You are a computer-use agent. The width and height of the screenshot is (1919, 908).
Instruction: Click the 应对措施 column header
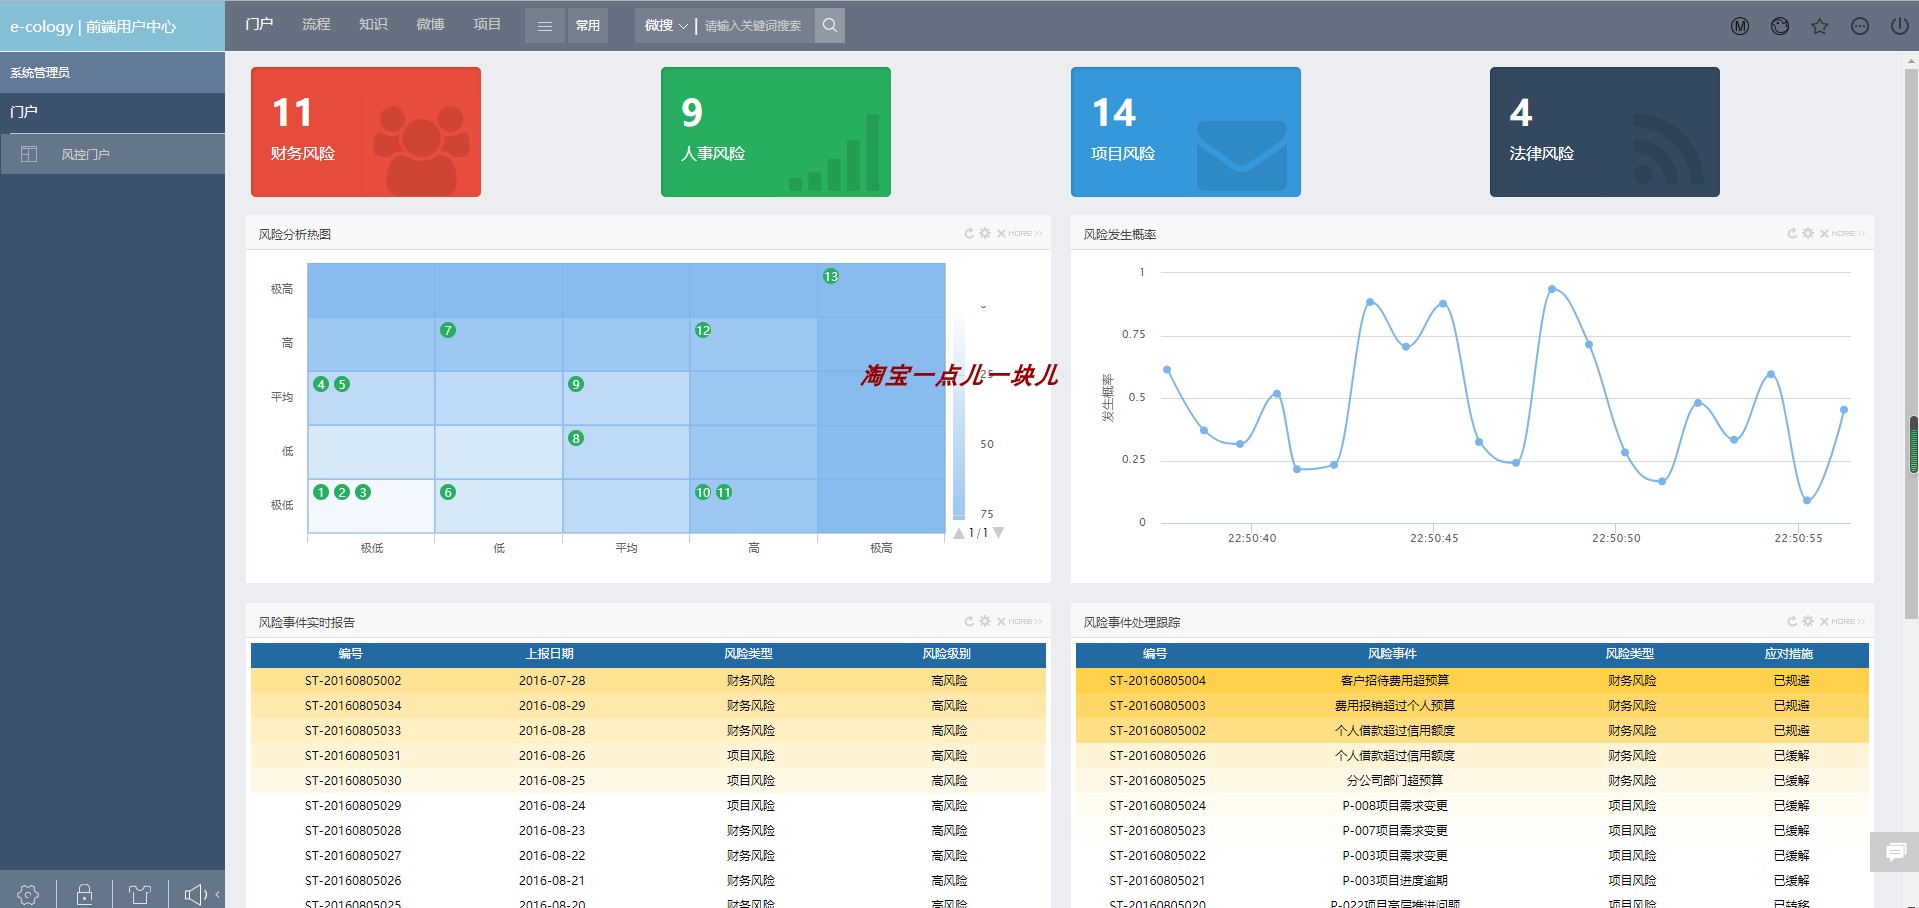(x=1789, y=654)
